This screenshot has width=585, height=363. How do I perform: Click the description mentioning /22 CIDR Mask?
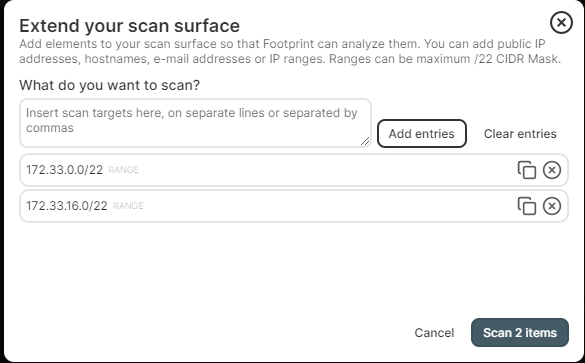coord(290,51)
